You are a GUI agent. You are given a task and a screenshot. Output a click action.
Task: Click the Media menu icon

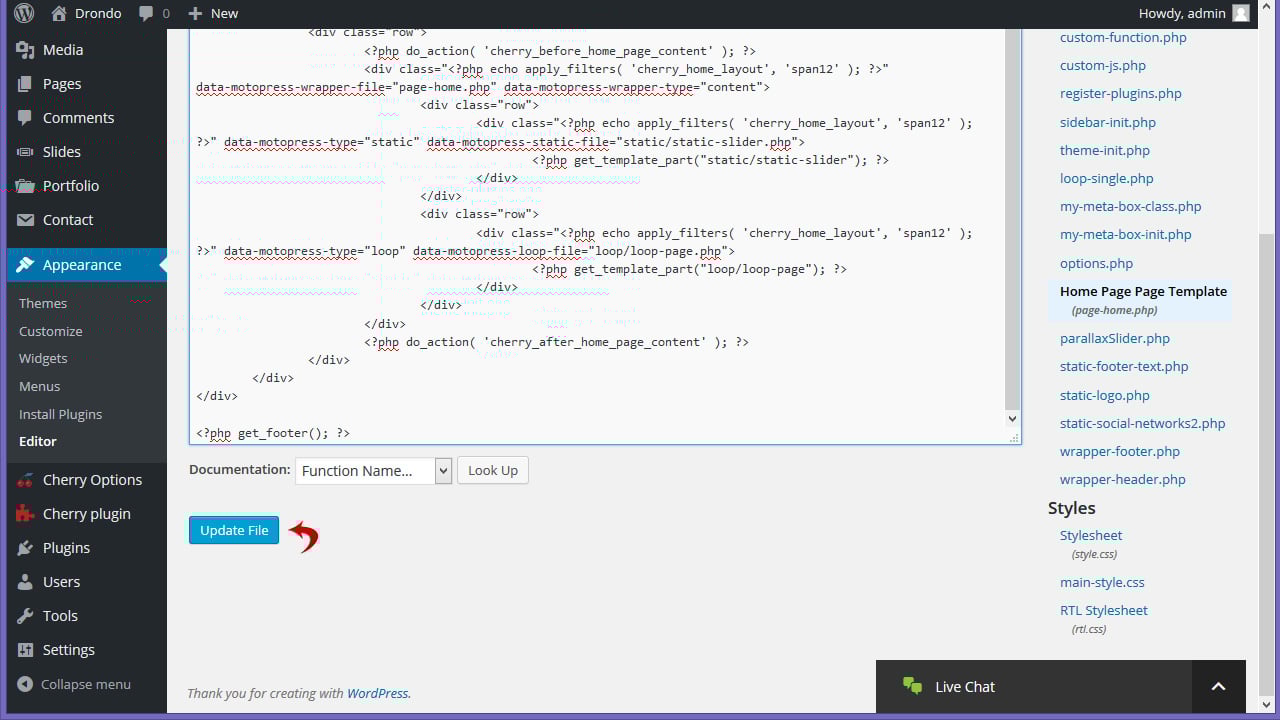tap(25, 50)
